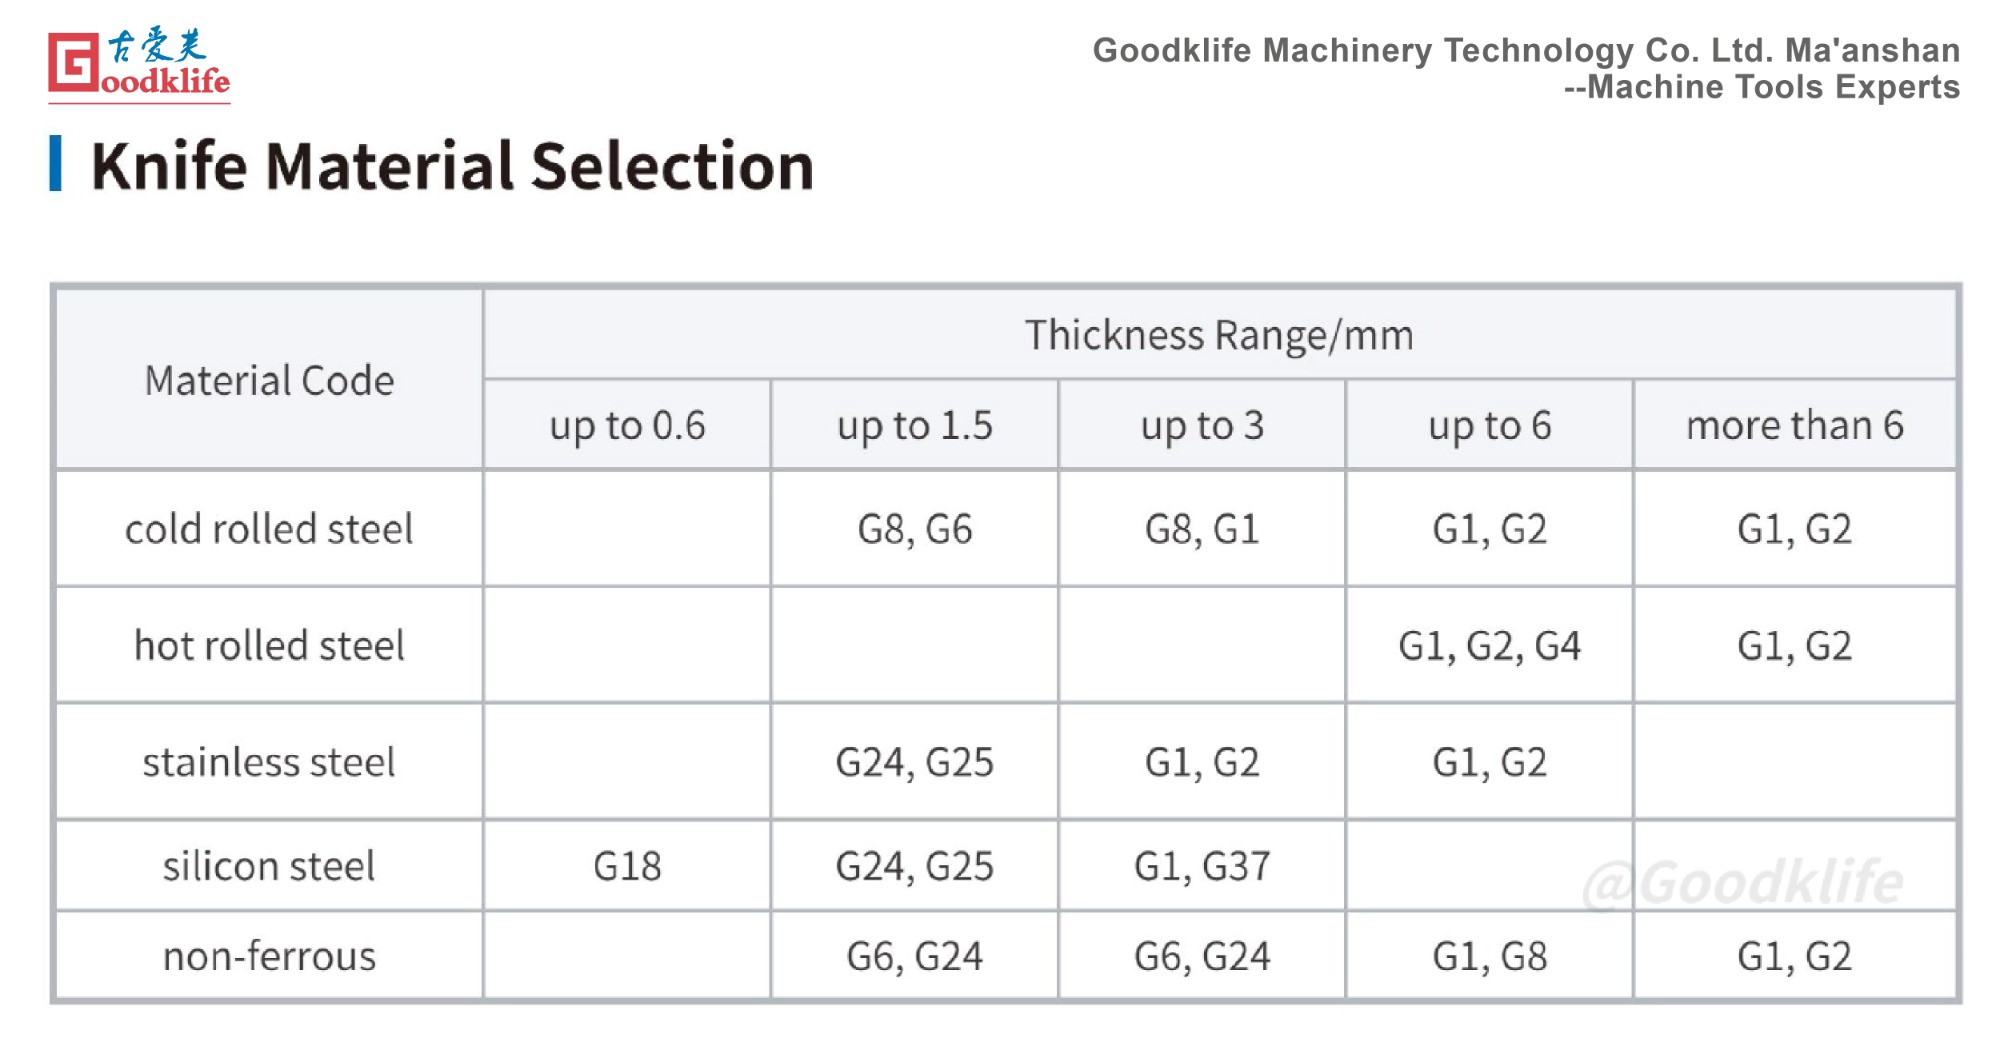Click the blue bar beside the title
Screen dimensions: 2000x1045
56,164
